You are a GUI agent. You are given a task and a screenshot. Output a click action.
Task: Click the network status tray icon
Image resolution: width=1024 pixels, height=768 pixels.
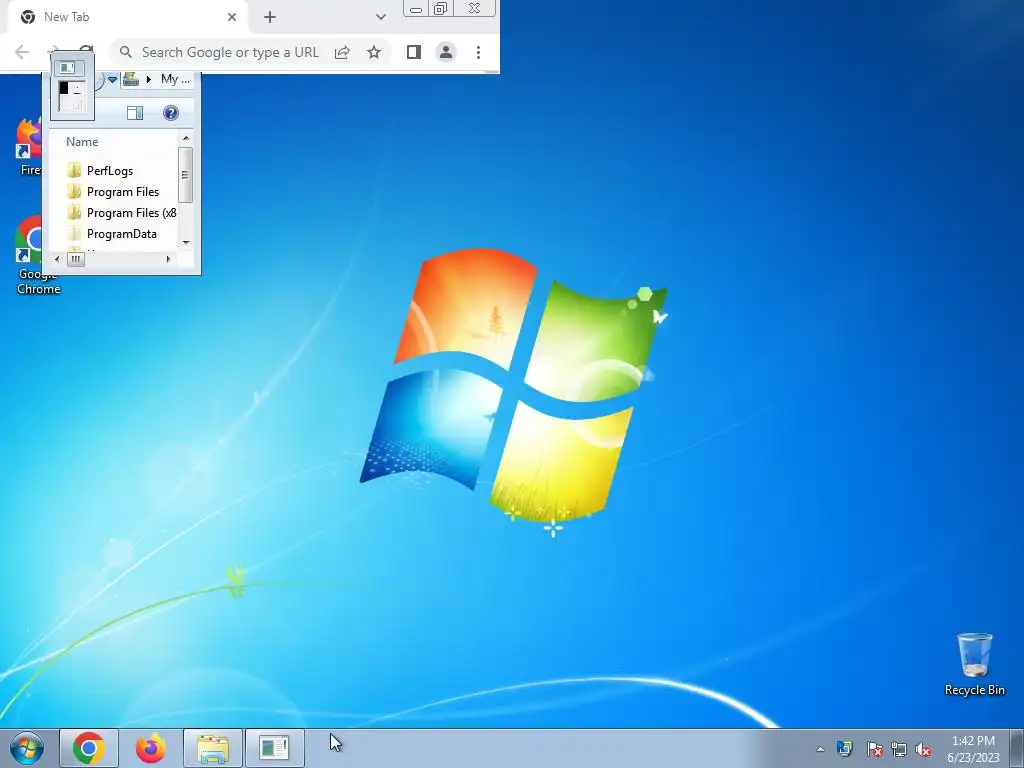[899, 749]
